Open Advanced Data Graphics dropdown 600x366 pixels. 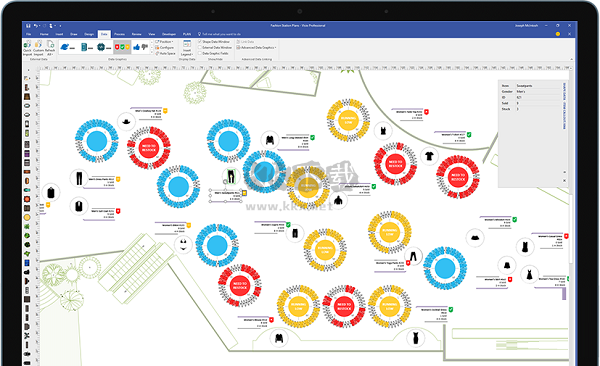[x=256, y=47]
